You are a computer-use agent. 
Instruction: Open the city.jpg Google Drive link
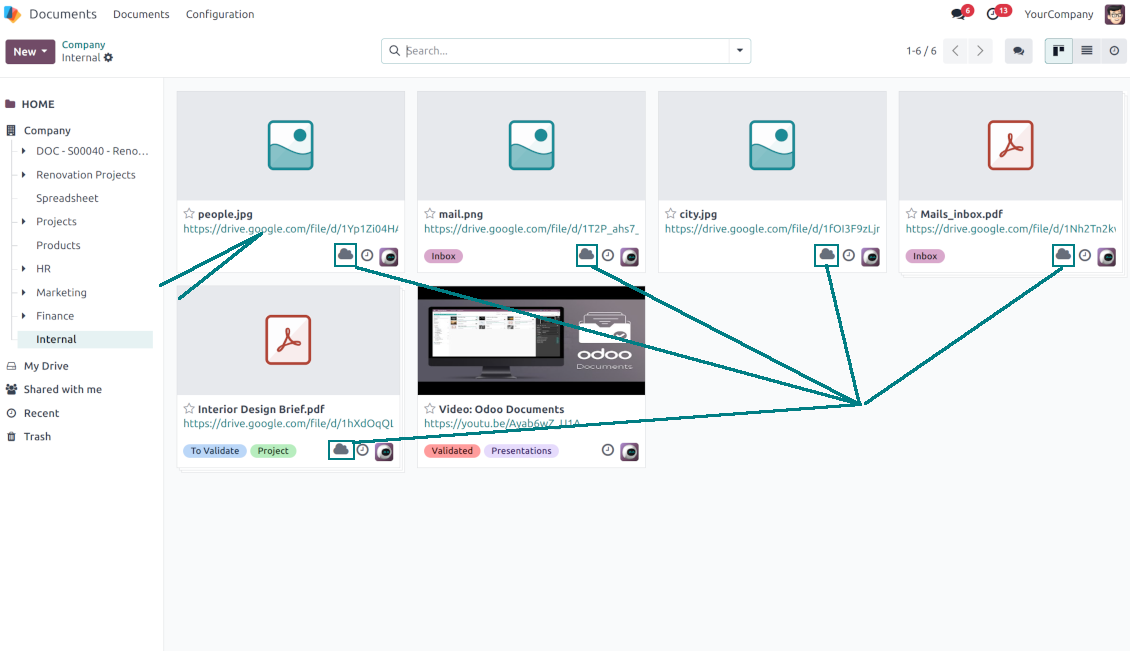pyautogui.click(x=772, y=229)
